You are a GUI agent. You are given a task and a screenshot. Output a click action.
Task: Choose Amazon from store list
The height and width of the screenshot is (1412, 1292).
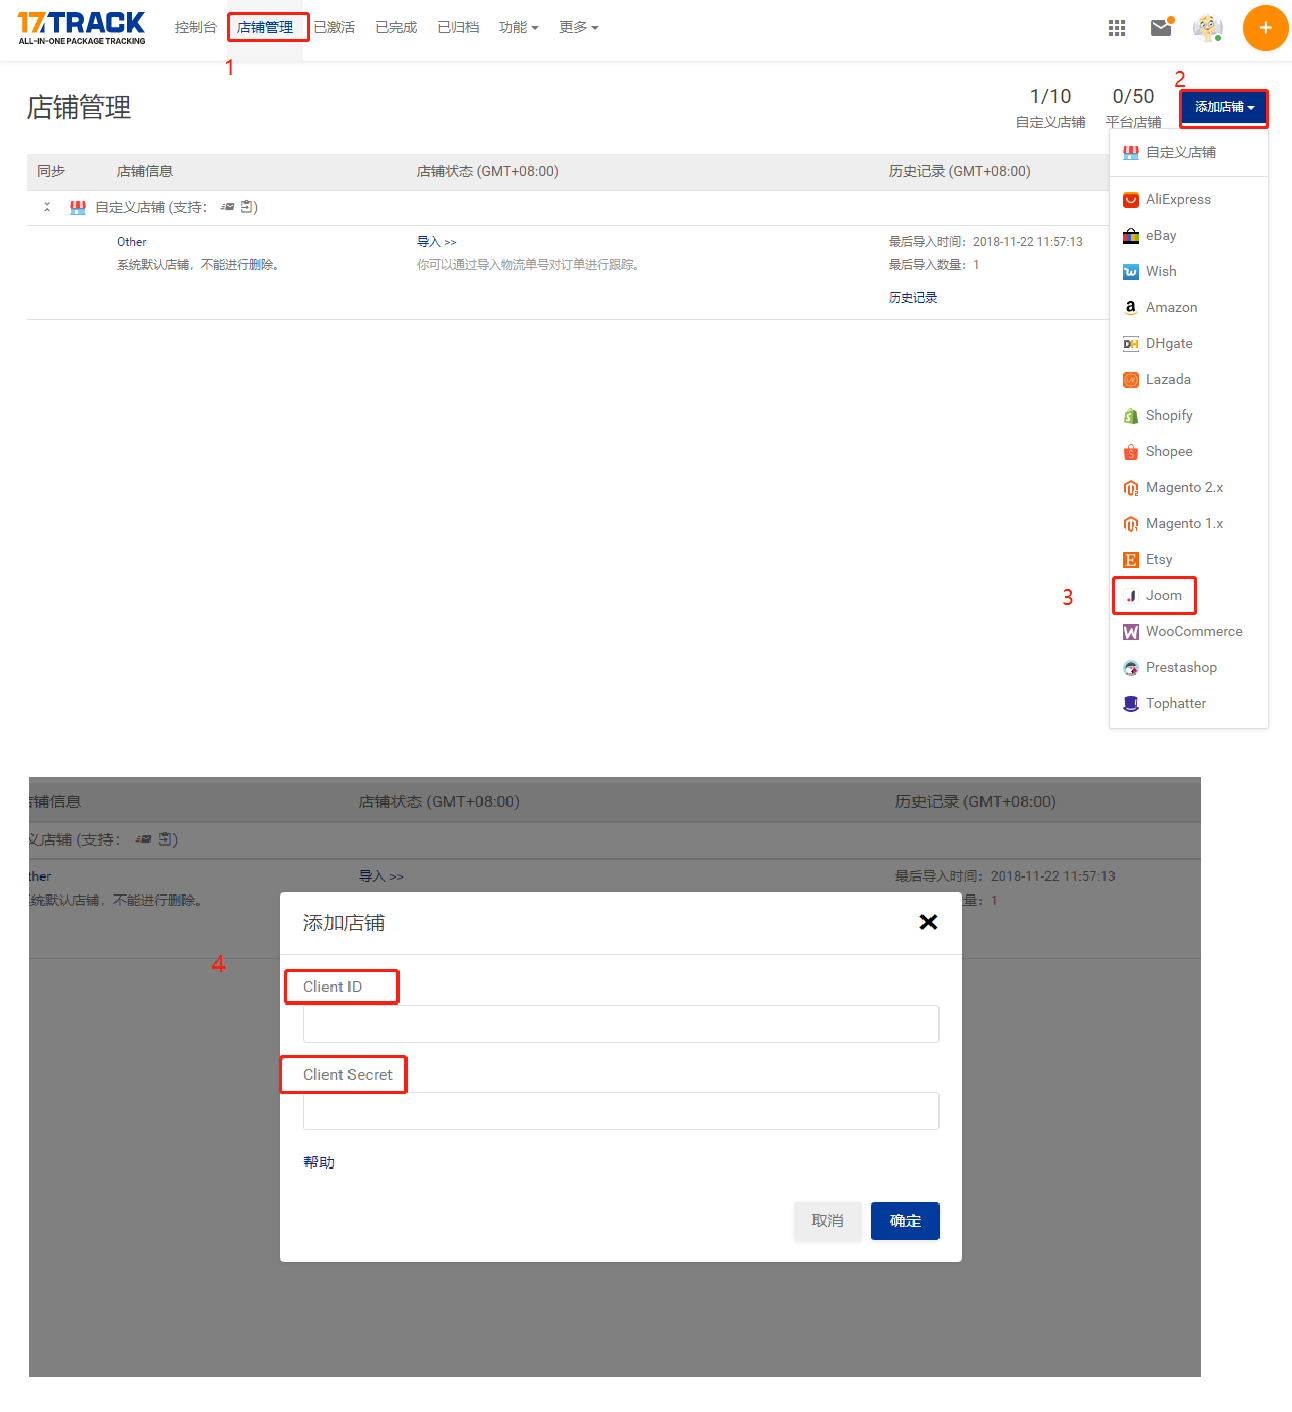click(x=1189, y=308)
